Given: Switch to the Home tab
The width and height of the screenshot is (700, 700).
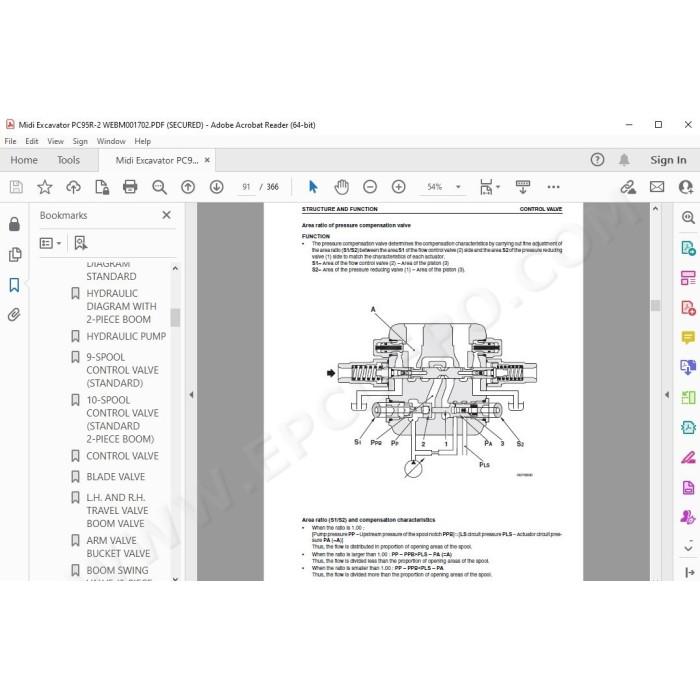Looking at the screenshot, I should point(24,160).
